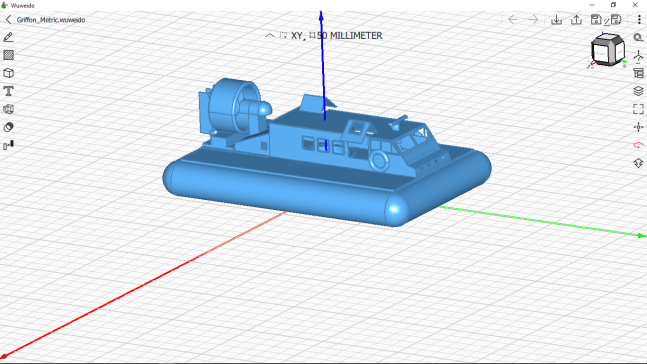647x364 pixels.
Task: Click the view orientation cube
Action: coord(607,50)
